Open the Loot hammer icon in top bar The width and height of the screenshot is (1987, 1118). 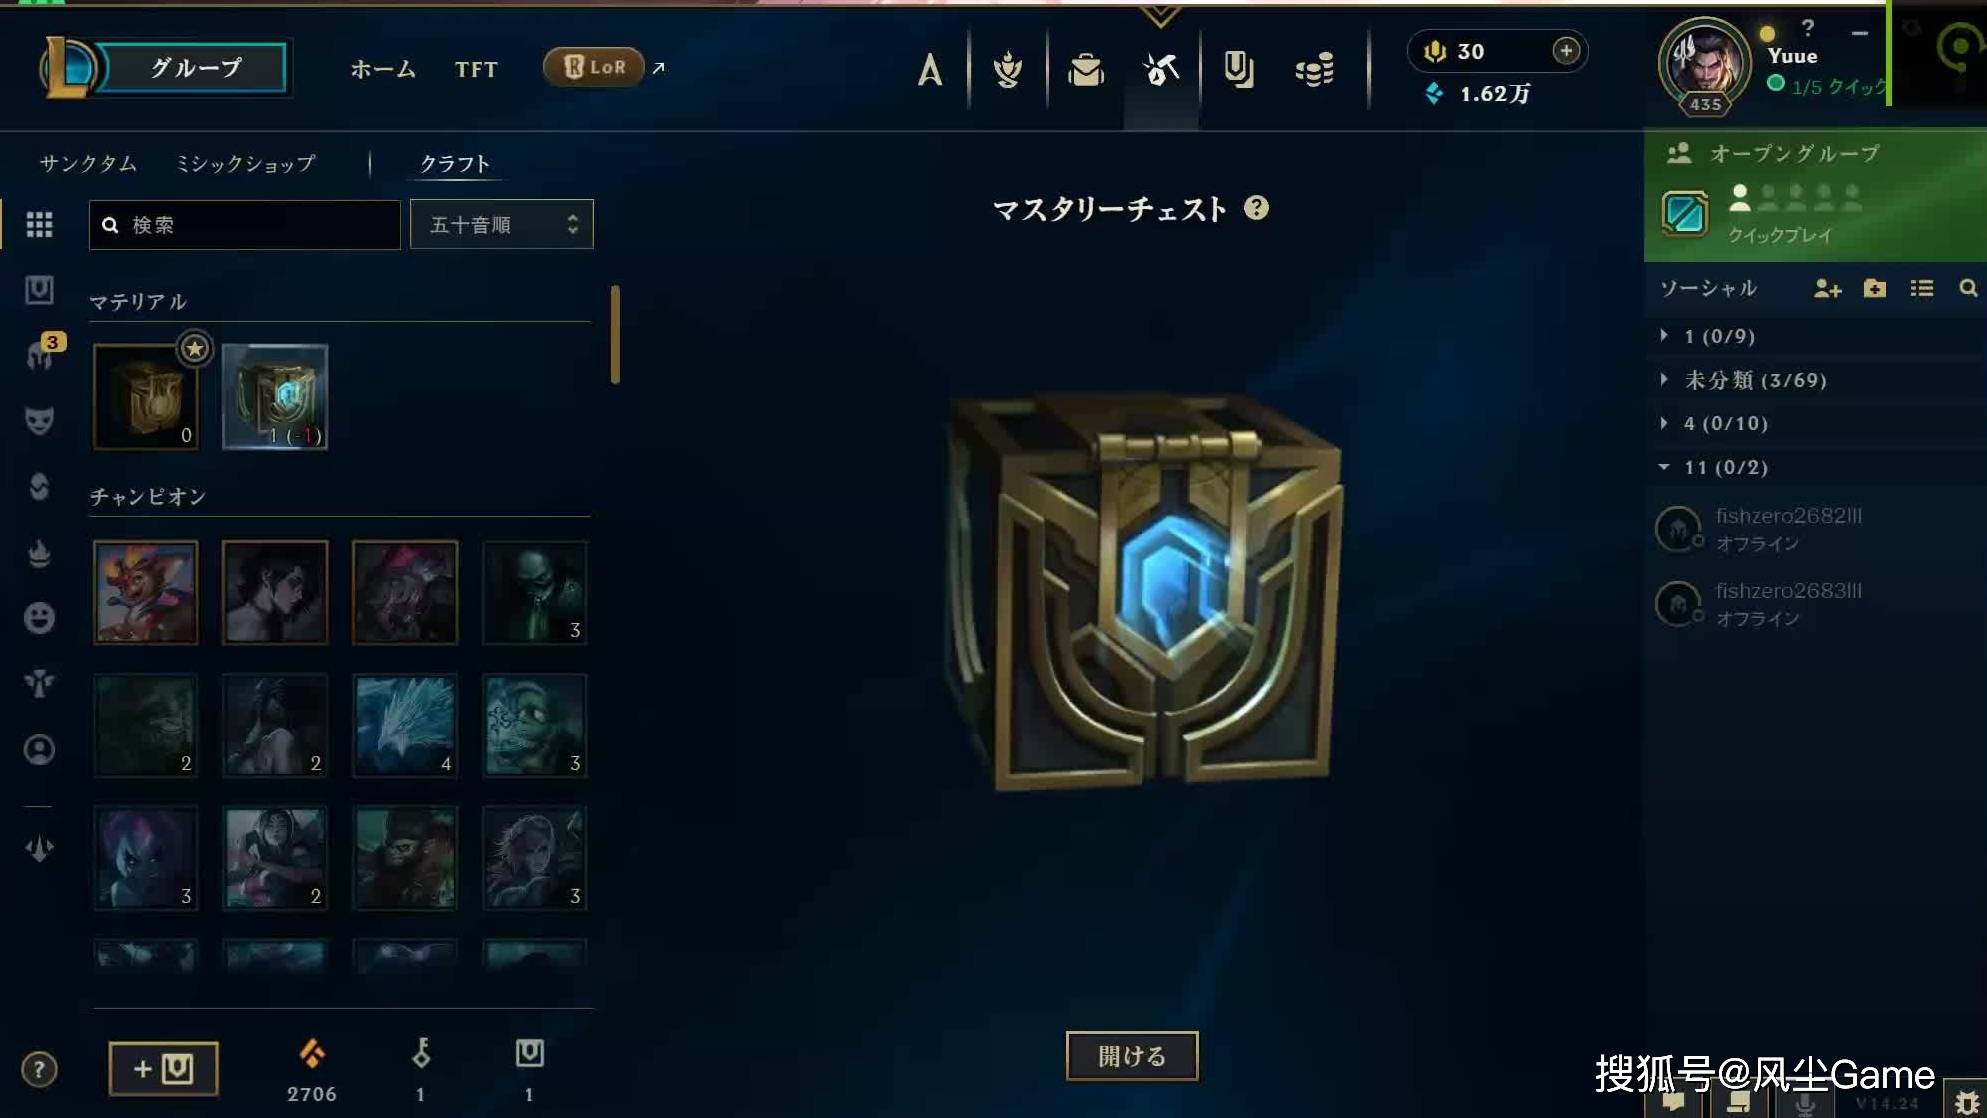1161,69
